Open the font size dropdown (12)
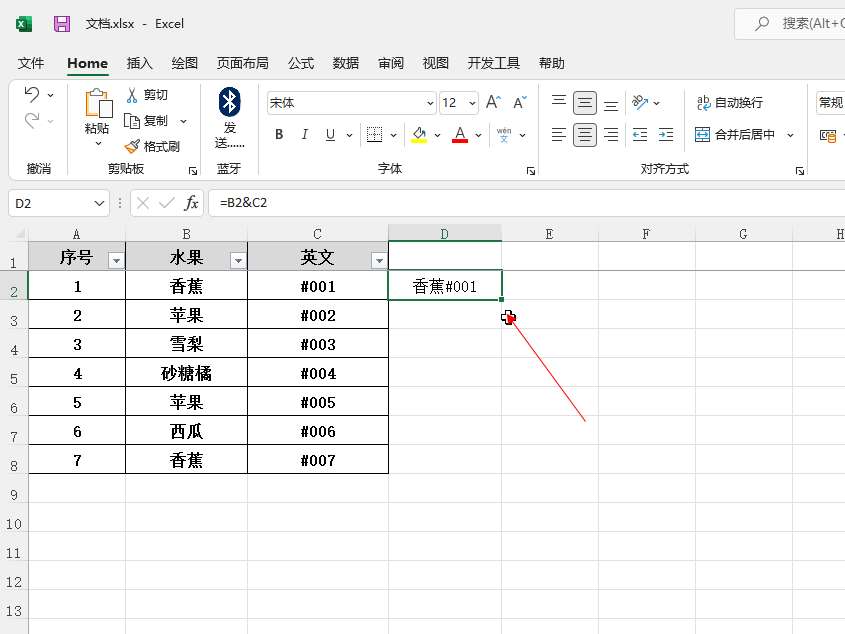Image resolution: width=845 pixels, height=634 pixels. [x=472, y=103]
